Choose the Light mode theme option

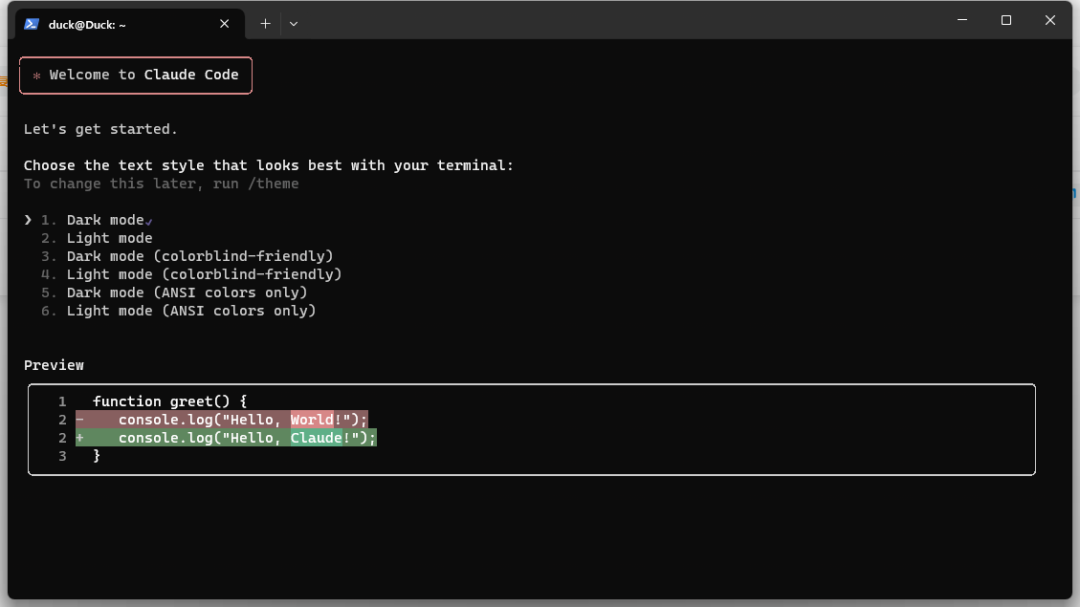pyautogui.click(x=109, y=238)
